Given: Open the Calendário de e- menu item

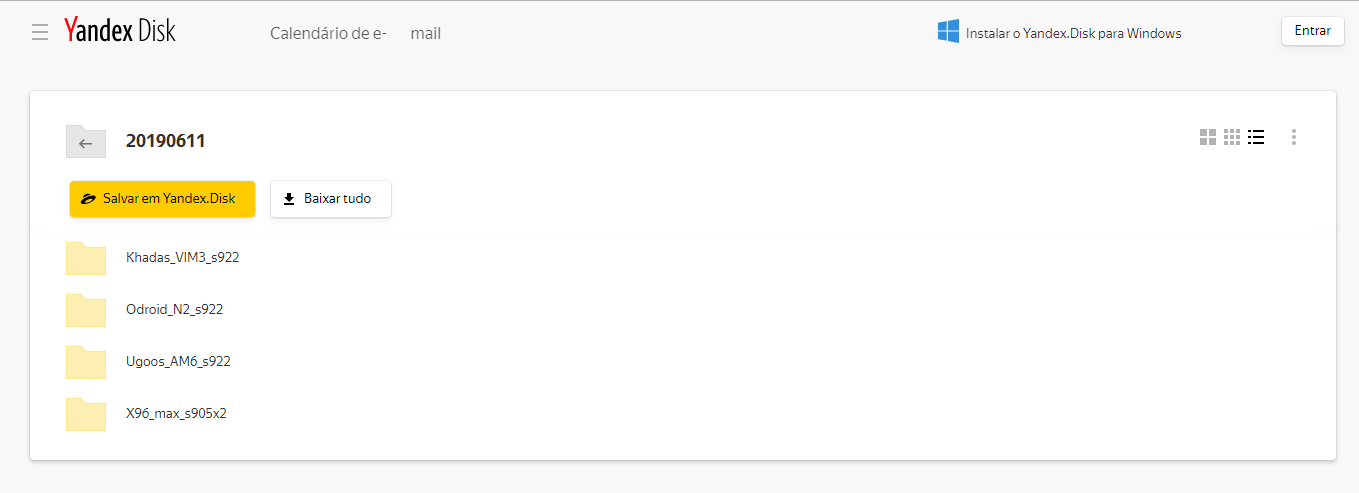Looking at the screenshot, I should [x=328, y=33].
